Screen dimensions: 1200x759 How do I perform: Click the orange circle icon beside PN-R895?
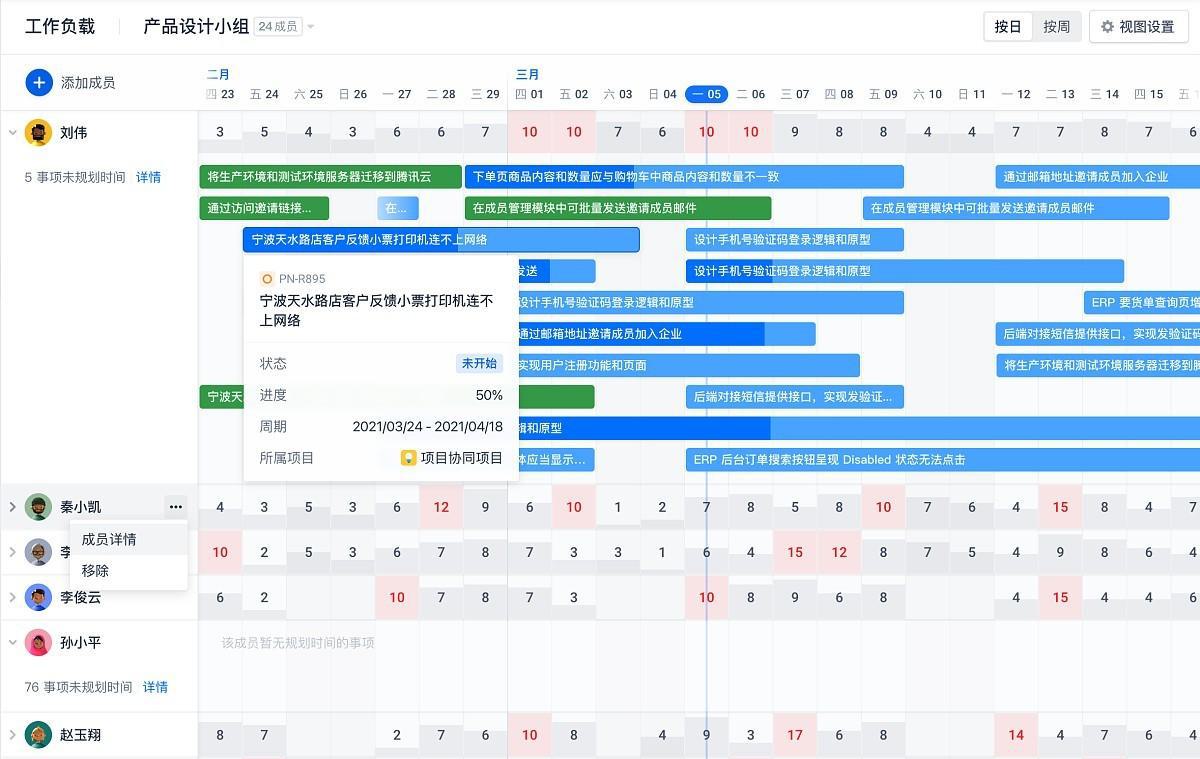267,279
